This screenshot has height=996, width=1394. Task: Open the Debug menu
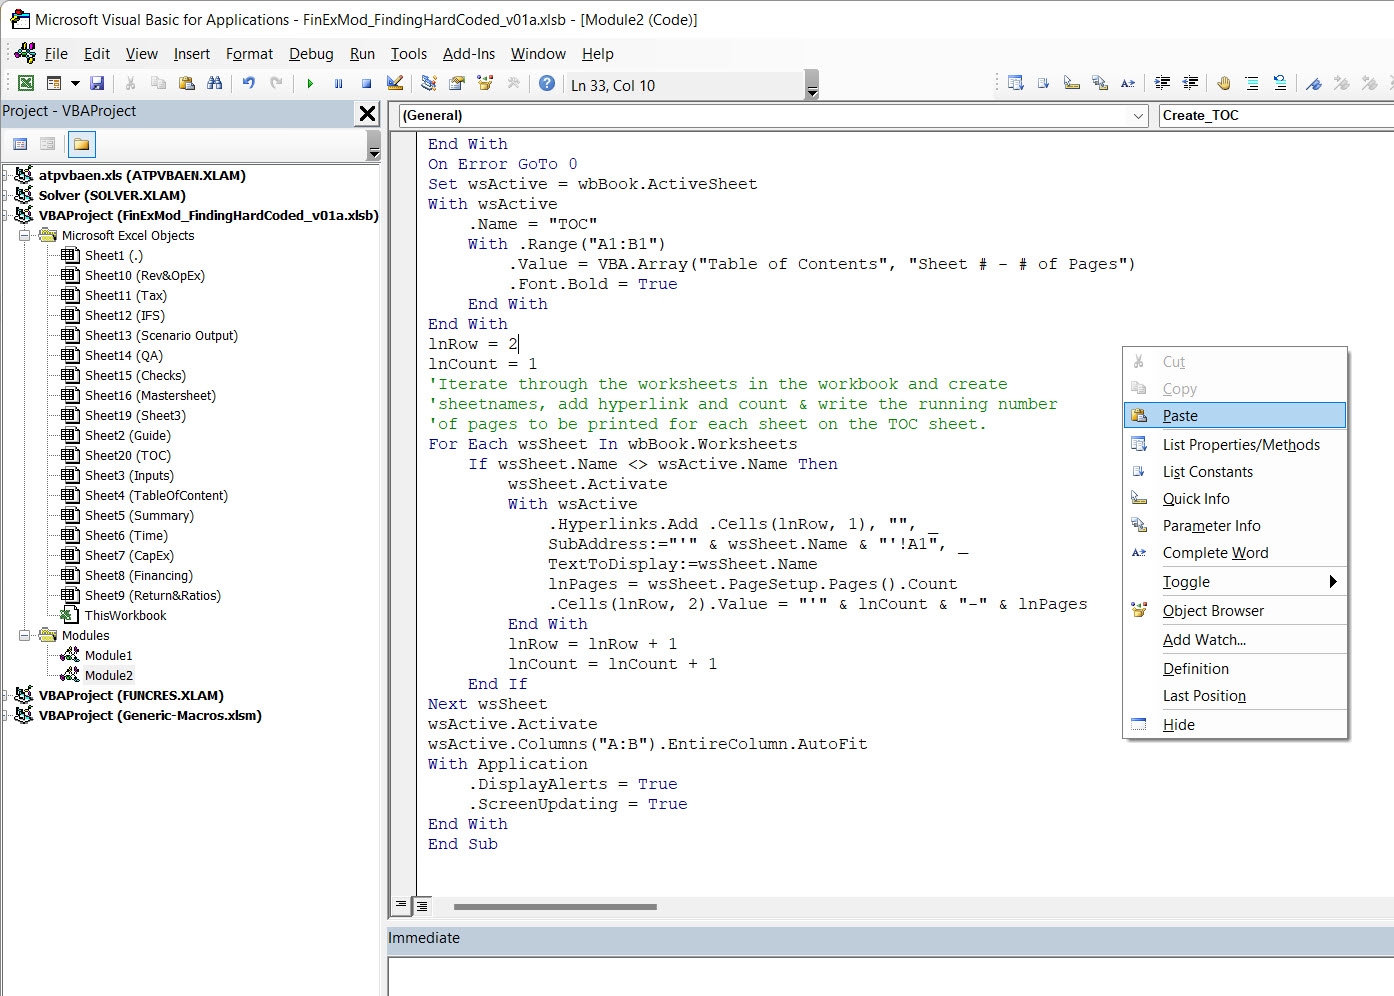tap(310, 54)
